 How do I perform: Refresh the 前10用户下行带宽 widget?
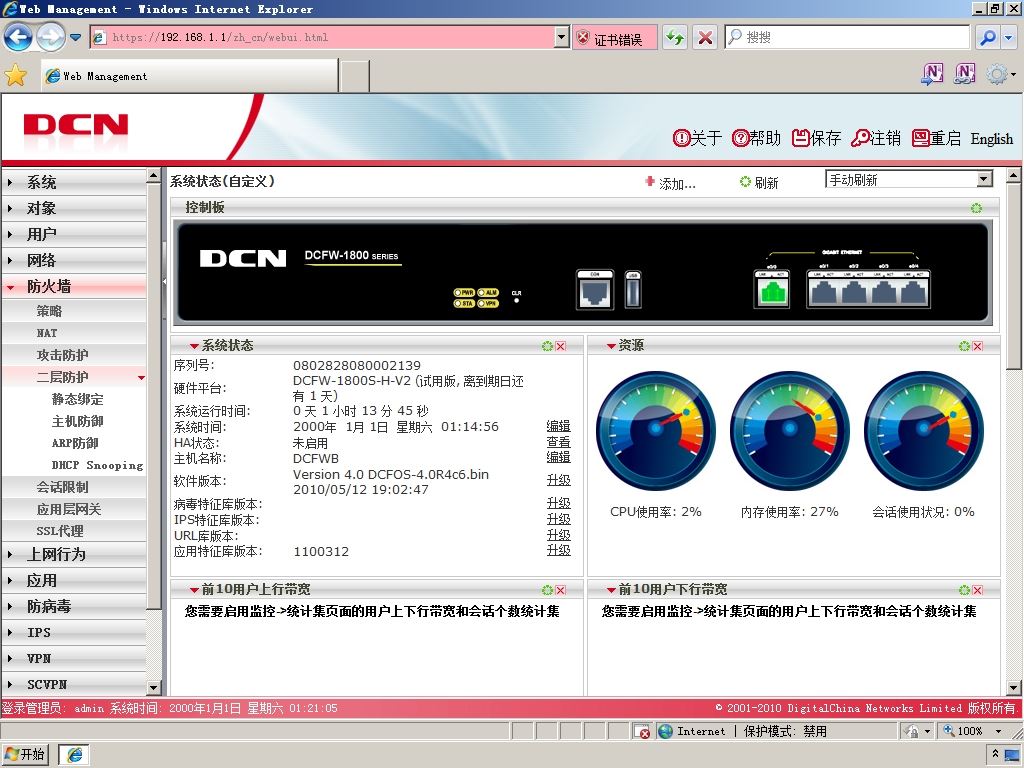(964, 590)
